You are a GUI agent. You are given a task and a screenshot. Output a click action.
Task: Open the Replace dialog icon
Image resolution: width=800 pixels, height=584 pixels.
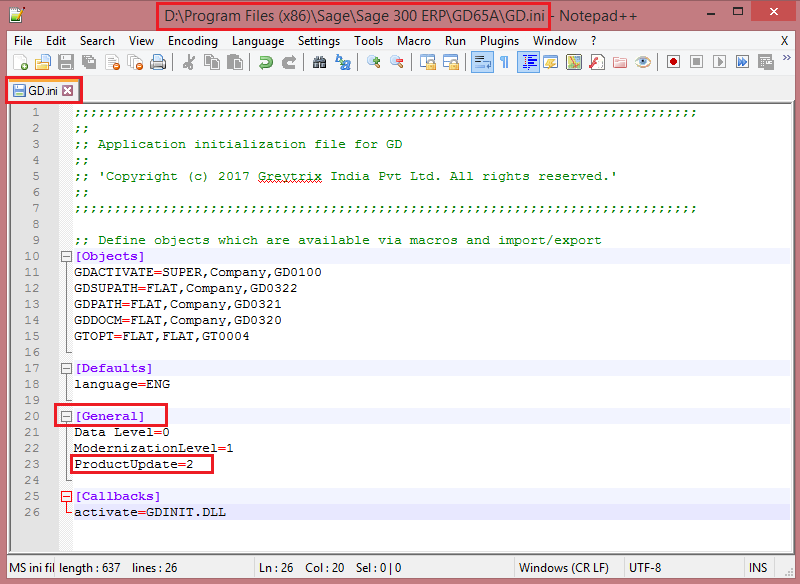343,62
